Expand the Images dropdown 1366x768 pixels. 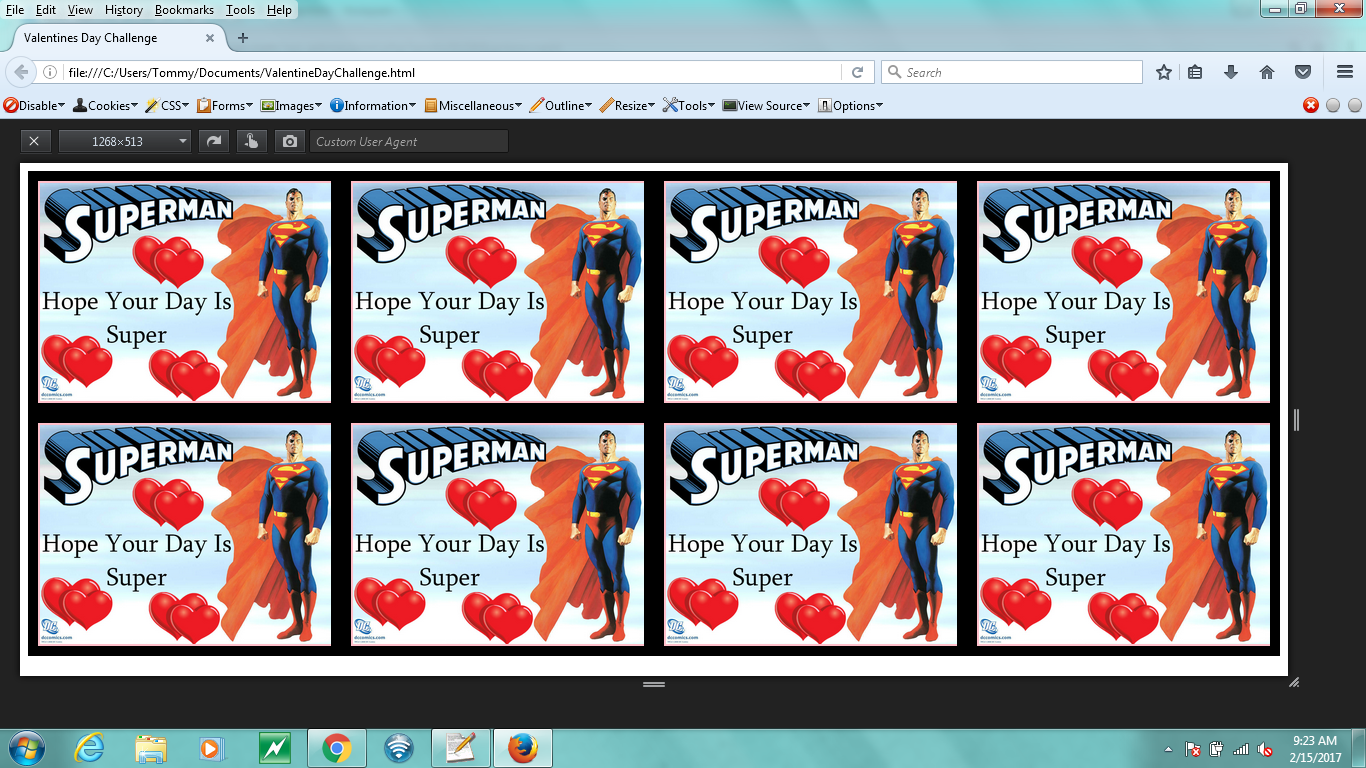click(291, 105)
